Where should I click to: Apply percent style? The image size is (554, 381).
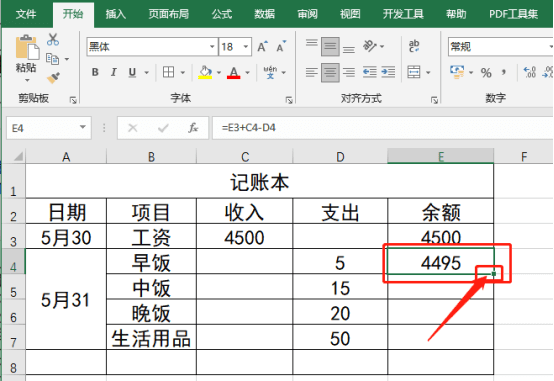(x=486, y=73)
